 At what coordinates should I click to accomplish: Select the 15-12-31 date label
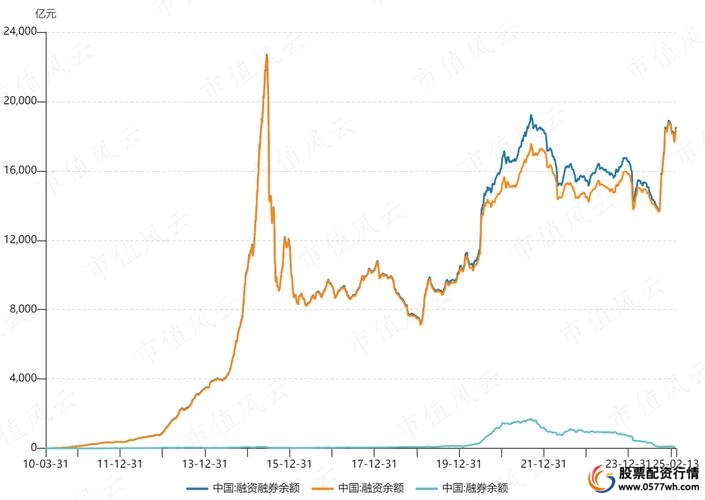[289, 463]
